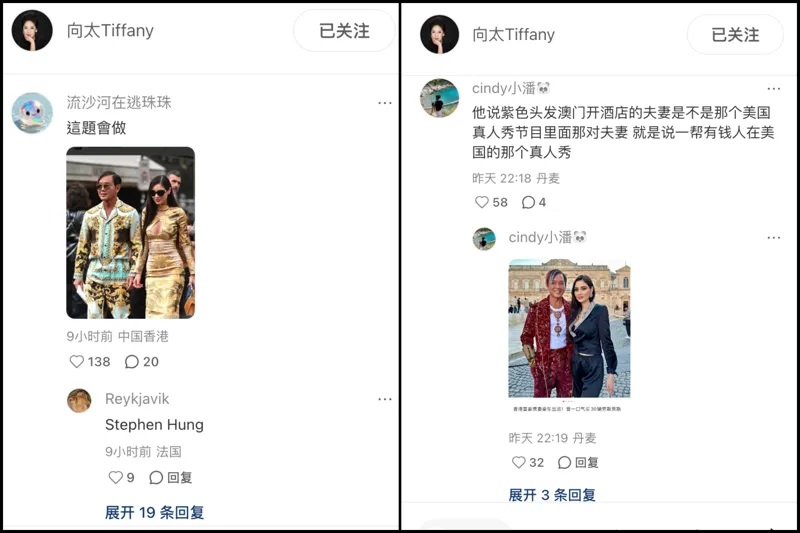Reply to Reykjavik's comment
This screenshot has height=533, width=800.
pyautogui.click(x=170, y=477)
